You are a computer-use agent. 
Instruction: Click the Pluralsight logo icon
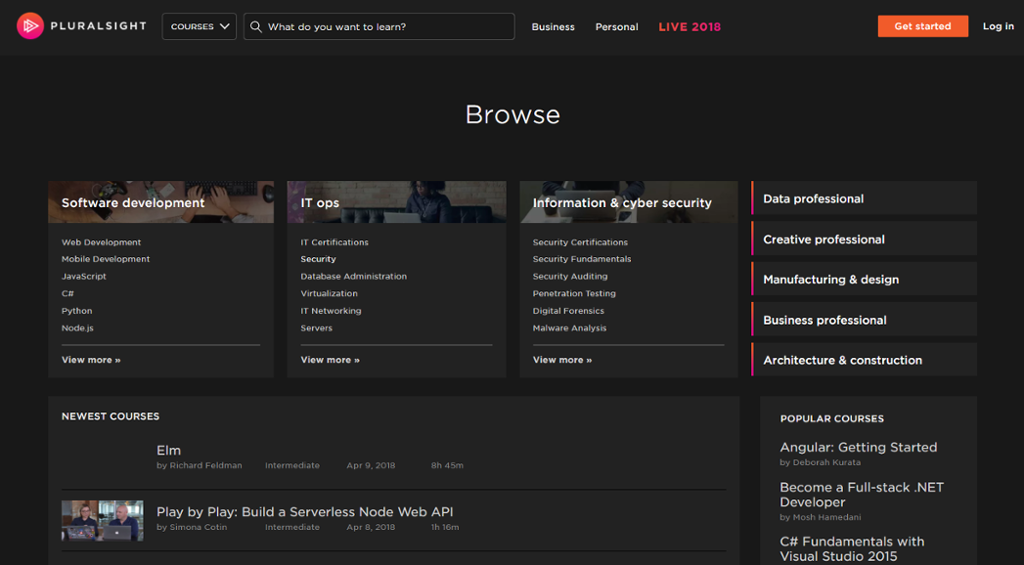30,26
